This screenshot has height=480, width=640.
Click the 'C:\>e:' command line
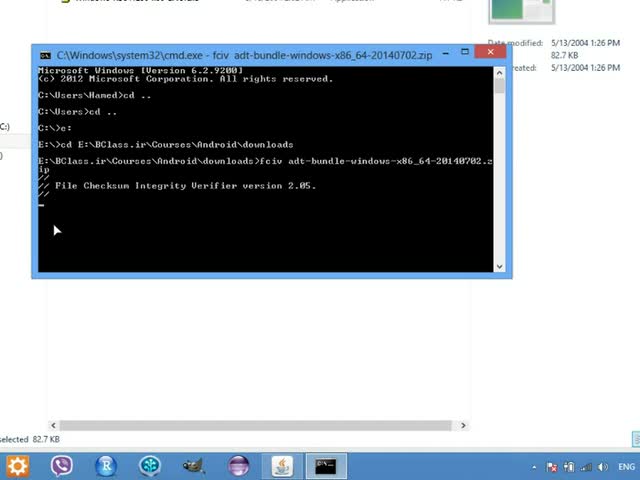click(55, 128)
